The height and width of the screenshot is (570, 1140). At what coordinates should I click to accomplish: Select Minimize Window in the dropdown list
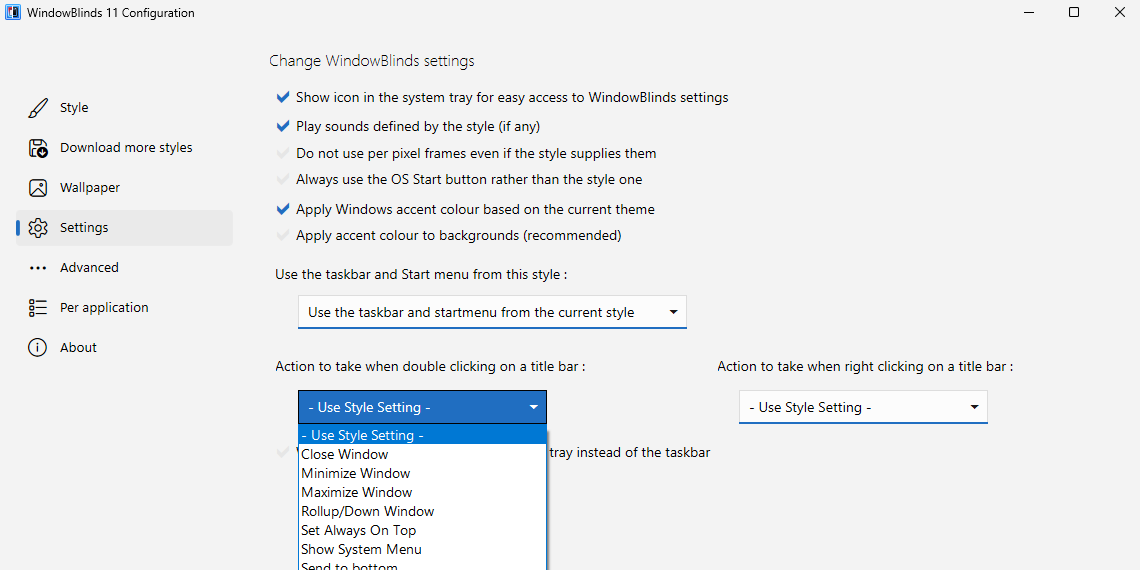pyautogui.click(x=422, y=473)
